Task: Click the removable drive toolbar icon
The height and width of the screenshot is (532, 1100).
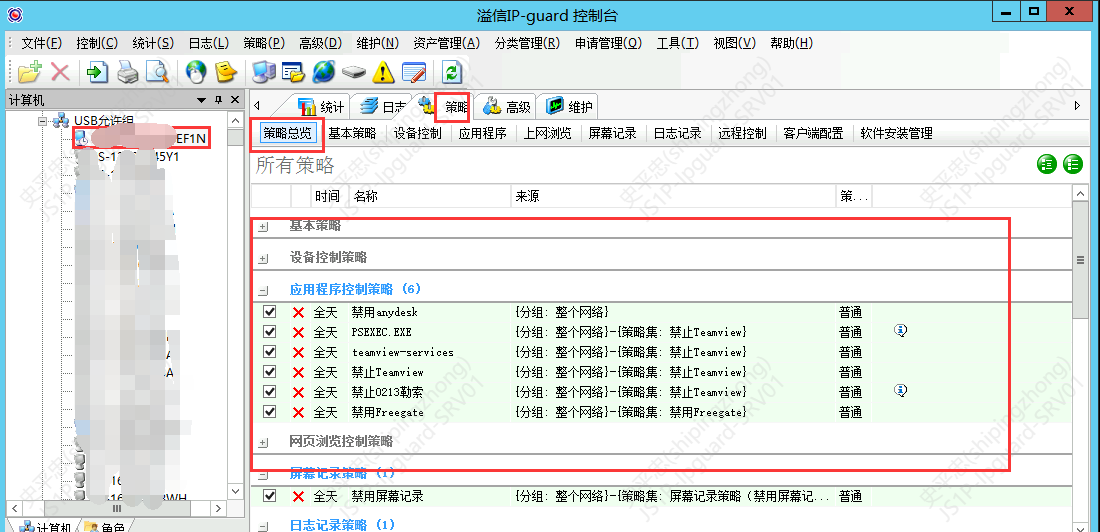Action: [x=354, y=72]
